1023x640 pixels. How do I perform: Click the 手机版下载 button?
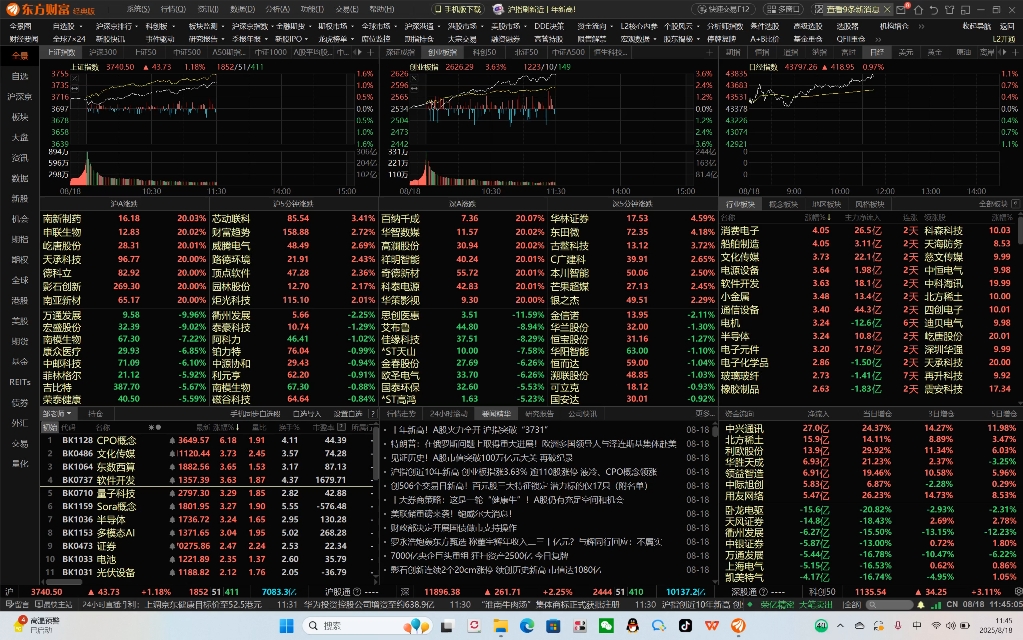click(x=457, y=10)
